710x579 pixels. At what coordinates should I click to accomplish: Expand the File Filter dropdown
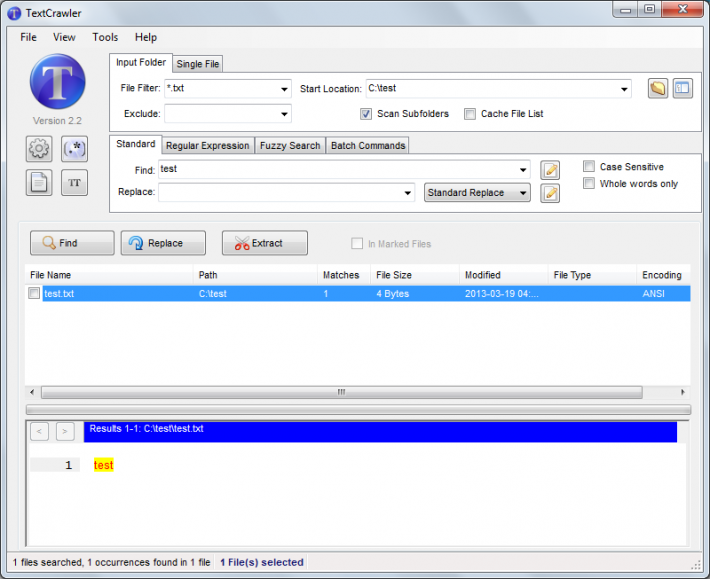click(284, 89)
